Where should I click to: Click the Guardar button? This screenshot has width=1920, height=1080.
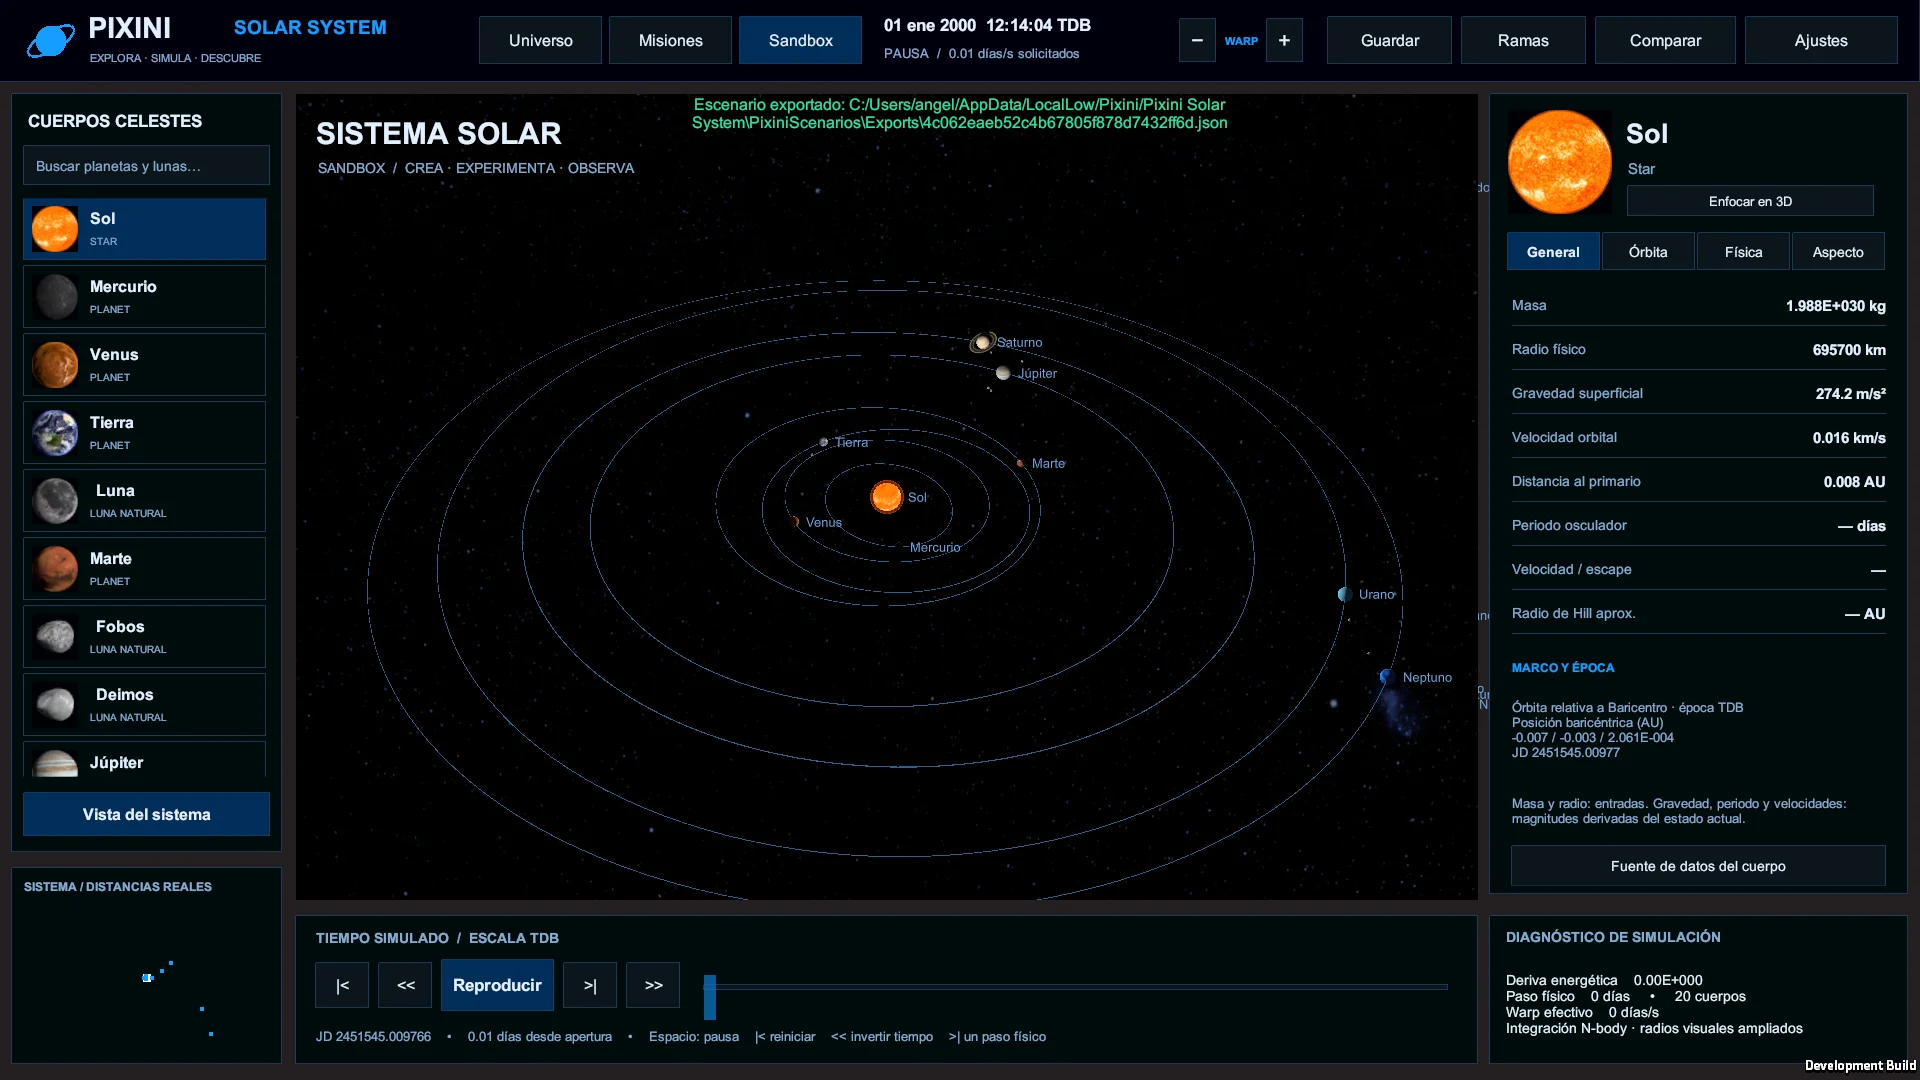pyautogui.click(x=1389, y=40)
